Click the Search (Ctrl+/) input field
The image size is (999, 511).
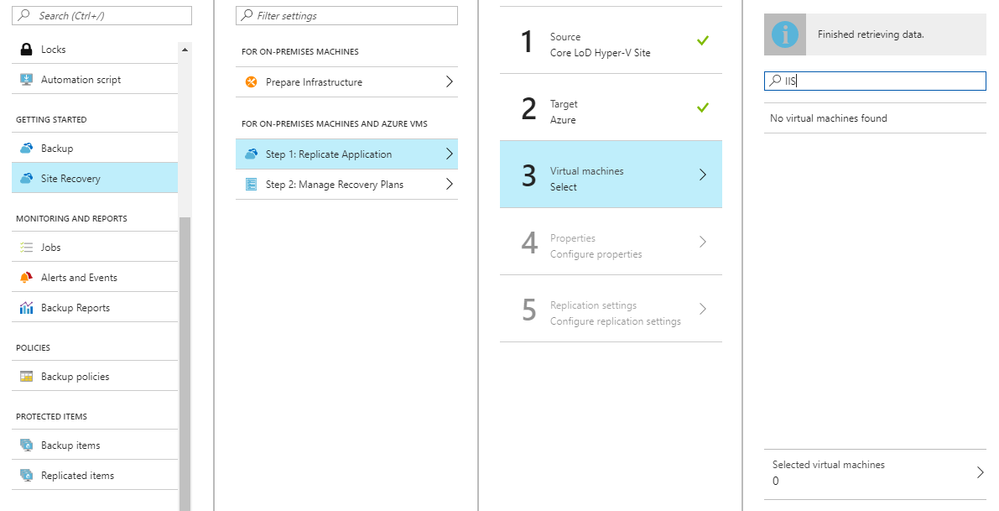102,15
